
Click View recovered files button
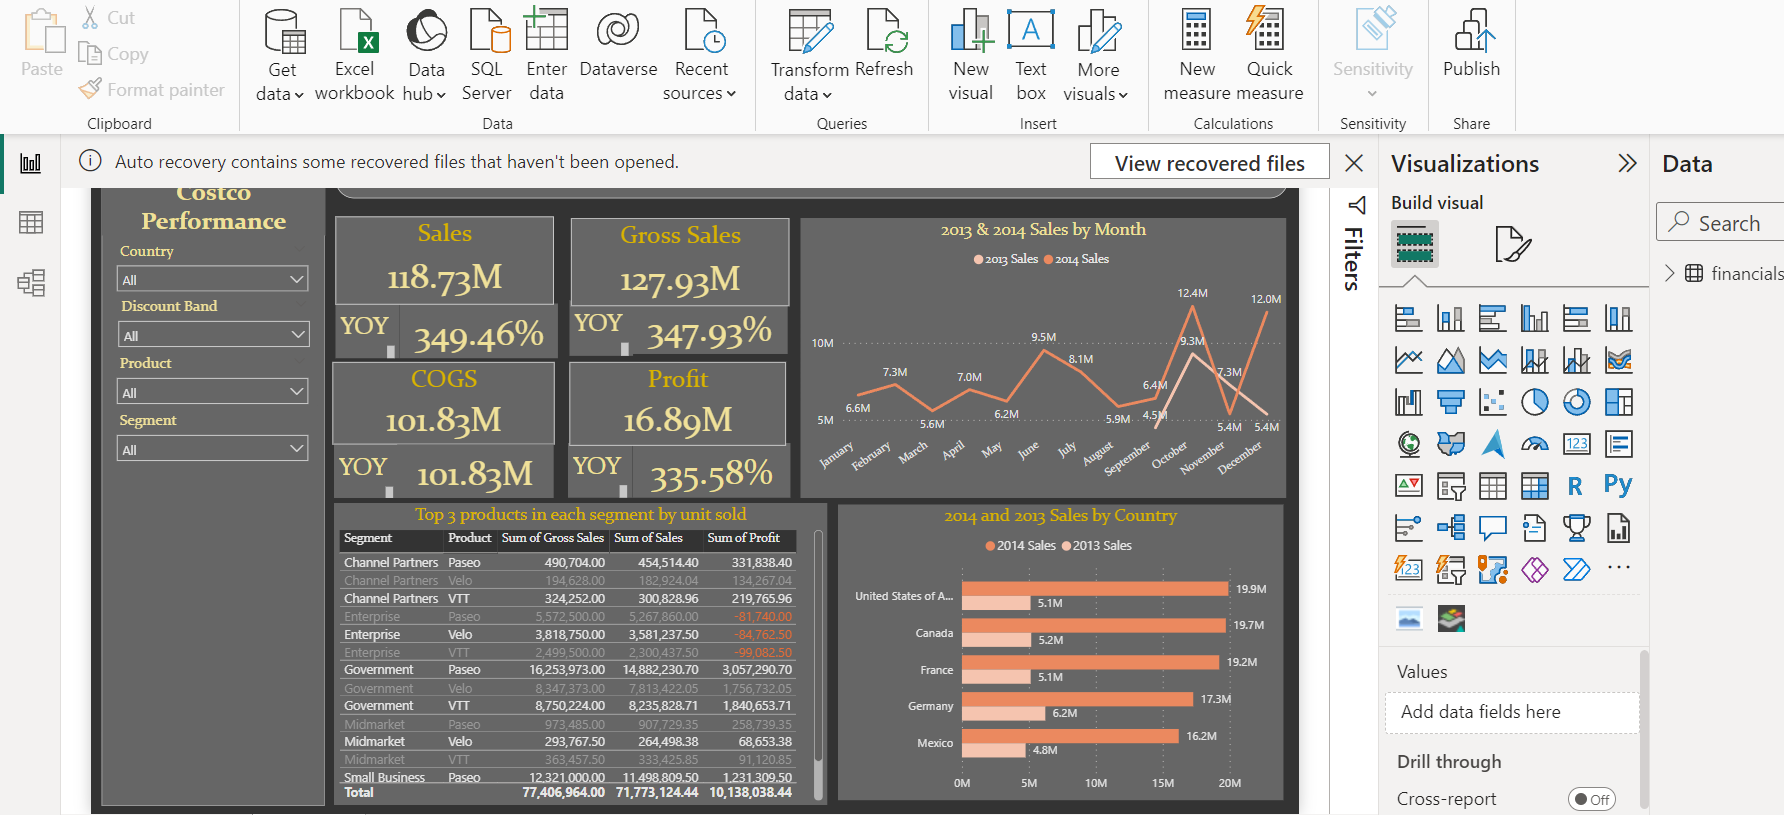(x=1209, y=163)
